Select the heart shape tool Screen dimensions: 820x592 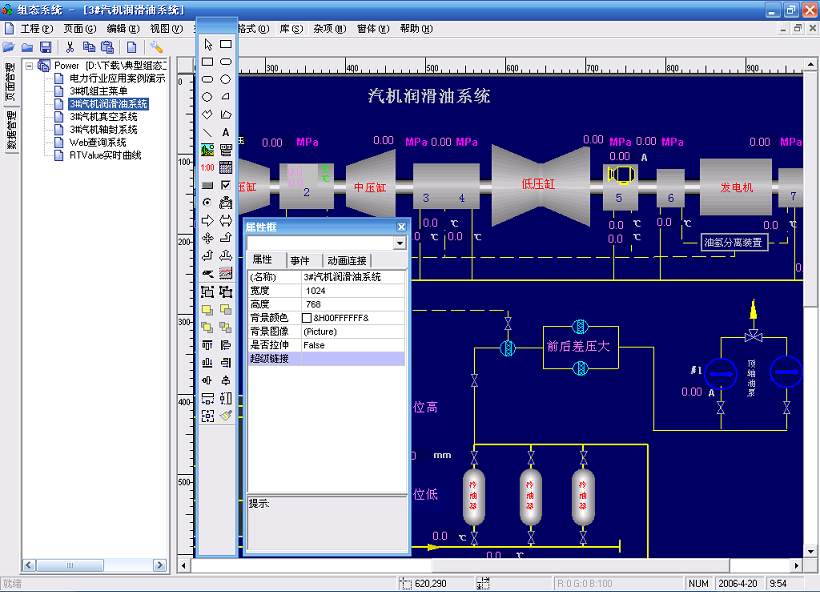[208, 115]
